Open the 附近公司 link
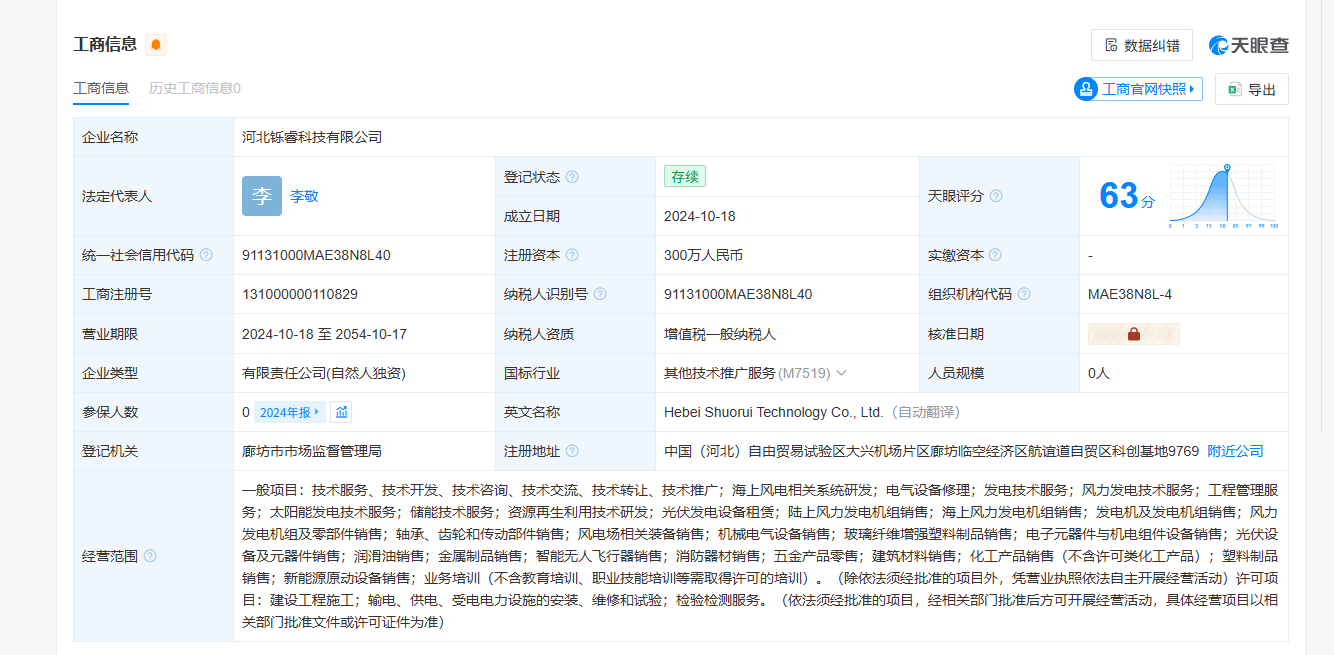This screenshot has height=655, width=1334. click(x=1235, y=451)
